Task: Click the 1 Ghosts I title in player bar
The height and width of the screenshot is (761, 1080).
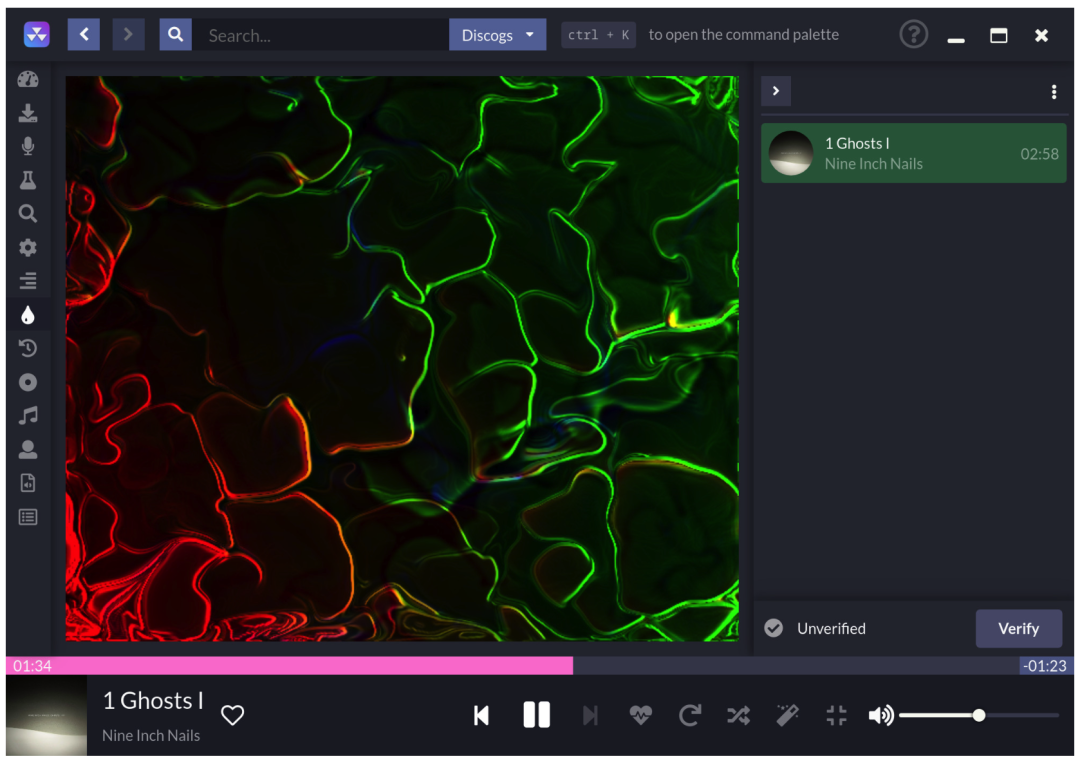Action: 153,701
